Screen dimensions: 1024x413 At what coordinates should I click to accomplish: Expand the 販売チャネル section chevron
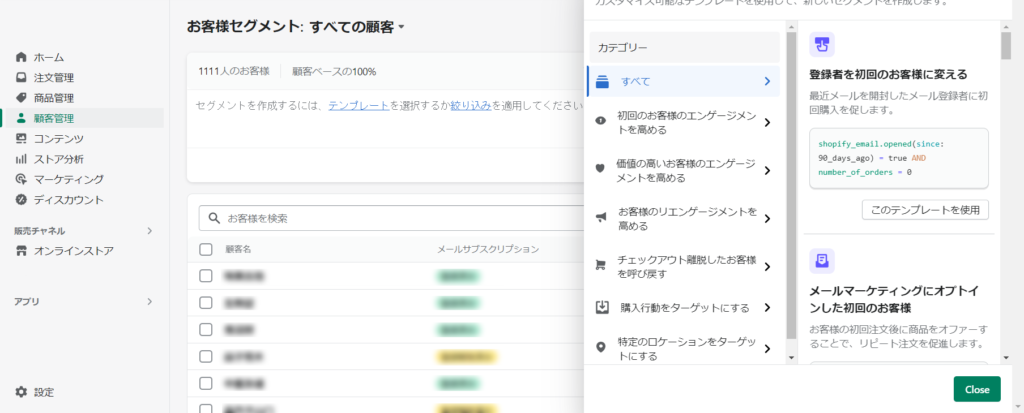[x=150, y=231]
